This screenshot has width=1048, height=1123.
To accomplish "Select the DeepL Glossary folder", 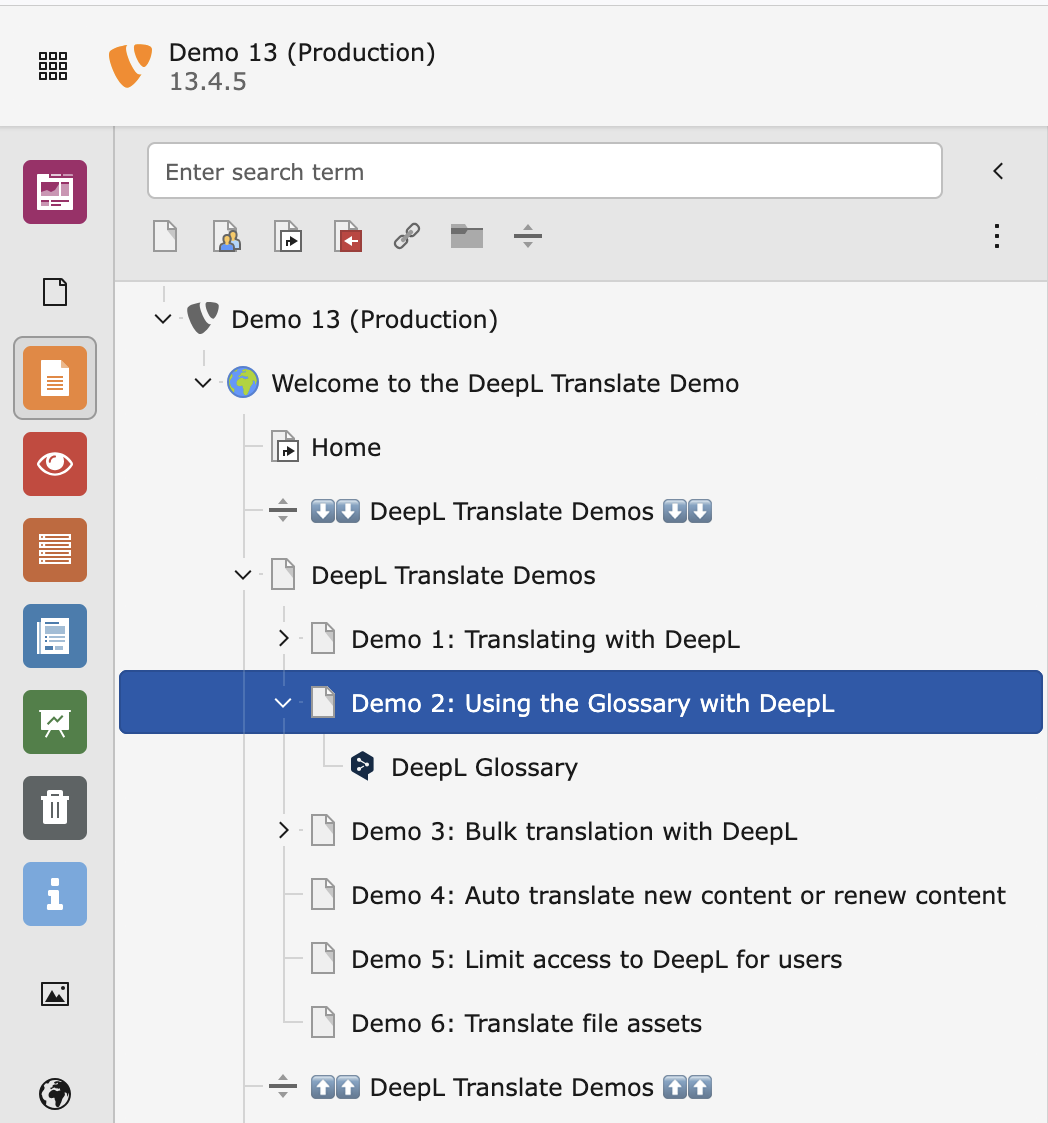I will tap(484, 768).
